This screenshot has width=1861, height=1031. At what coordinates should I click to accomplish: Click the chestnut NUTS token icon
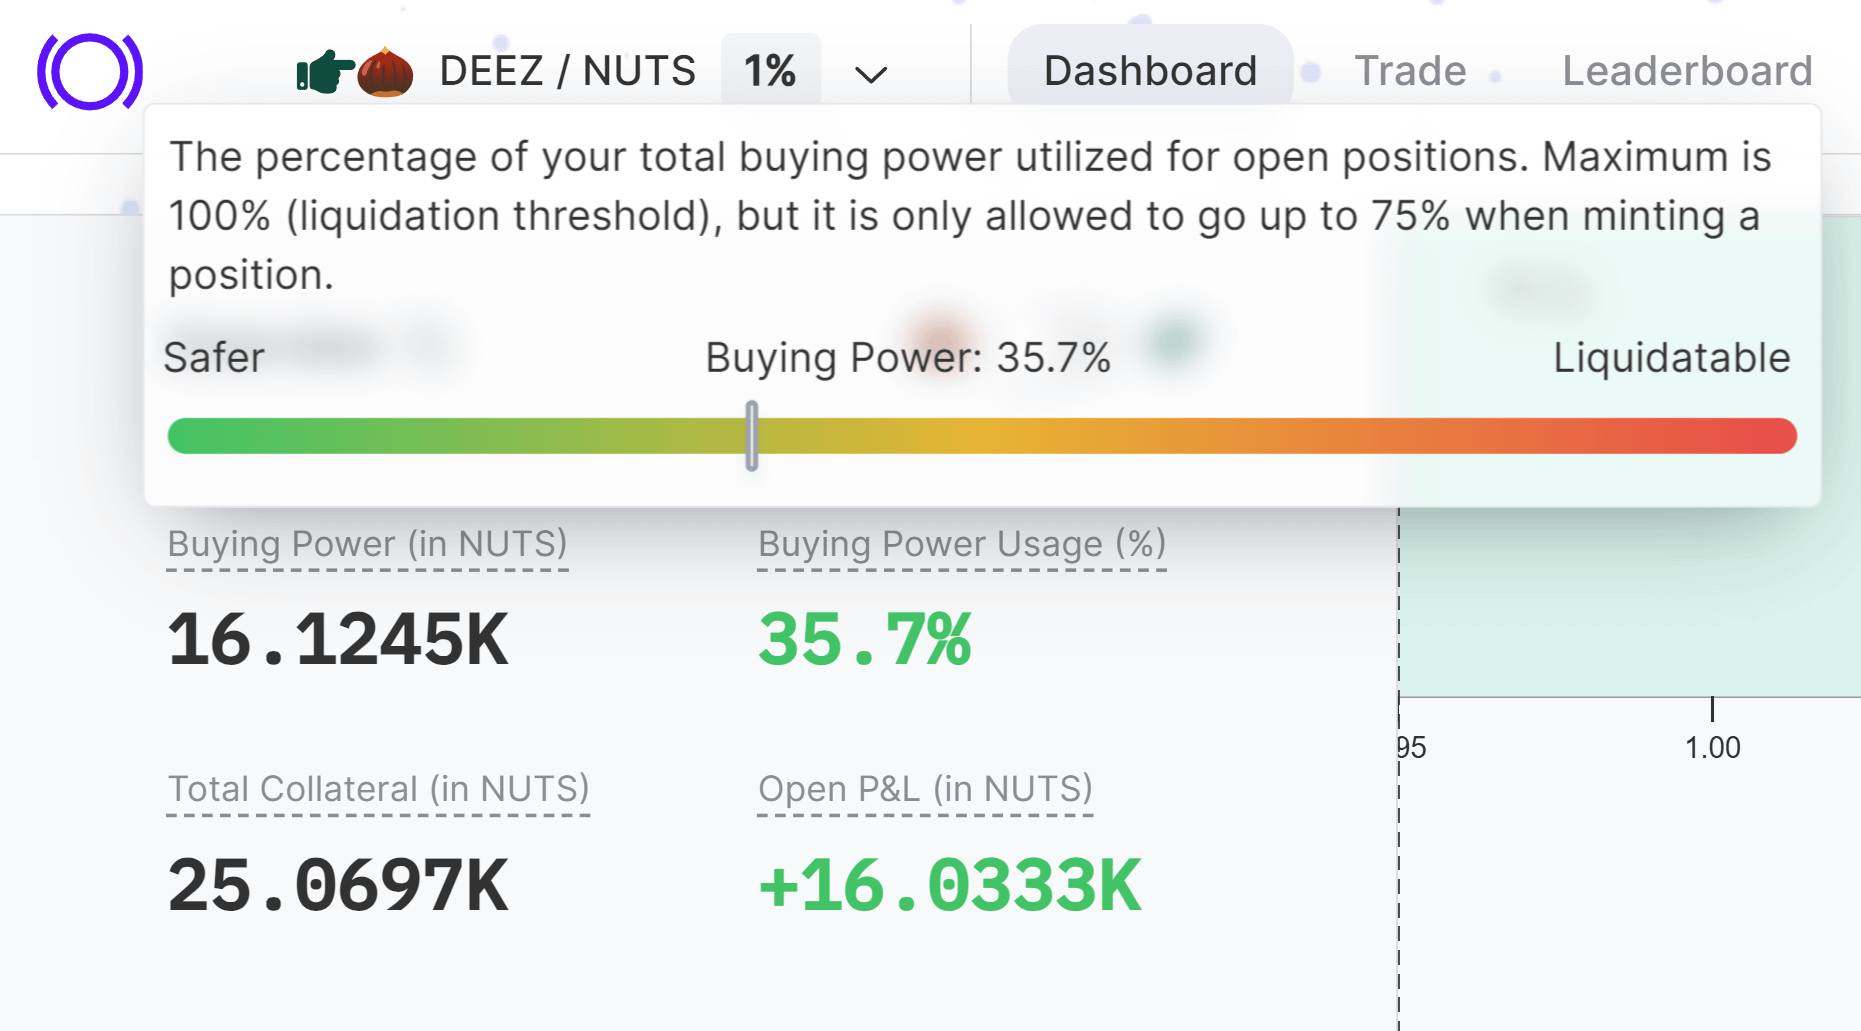pos(386,72)
